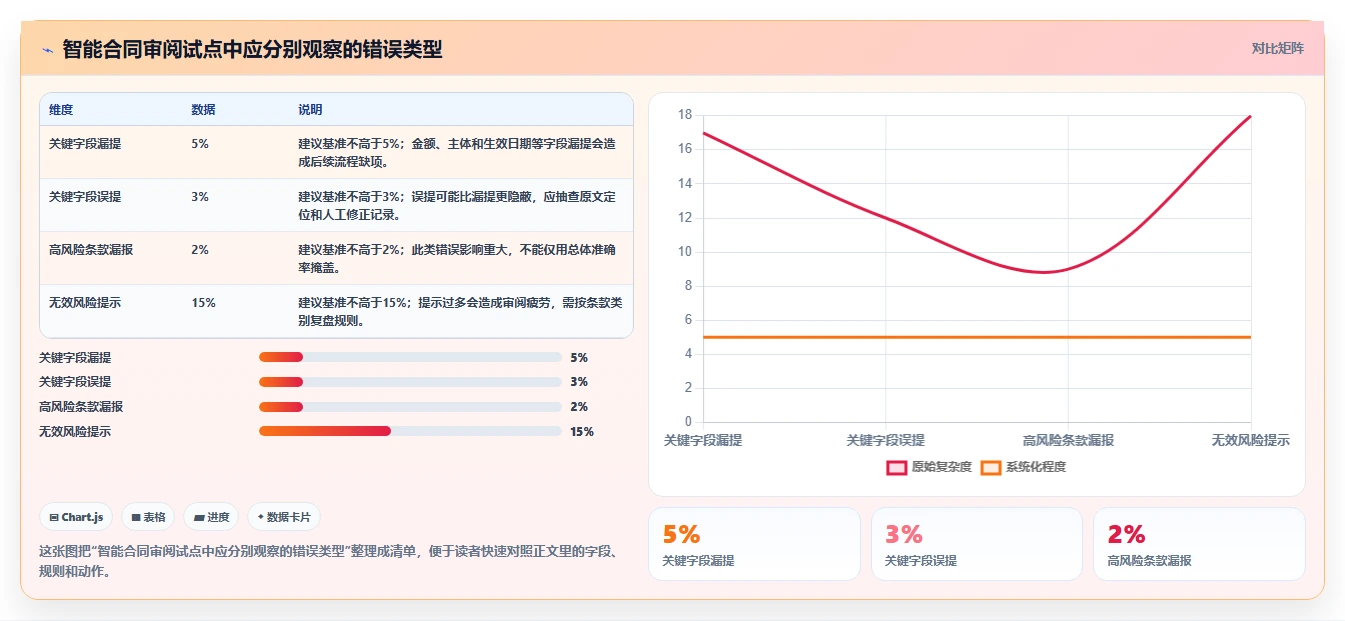This screenshot has height=621, width=1345.
Task: Click the 维度 column header
Action: click(61, 110)
